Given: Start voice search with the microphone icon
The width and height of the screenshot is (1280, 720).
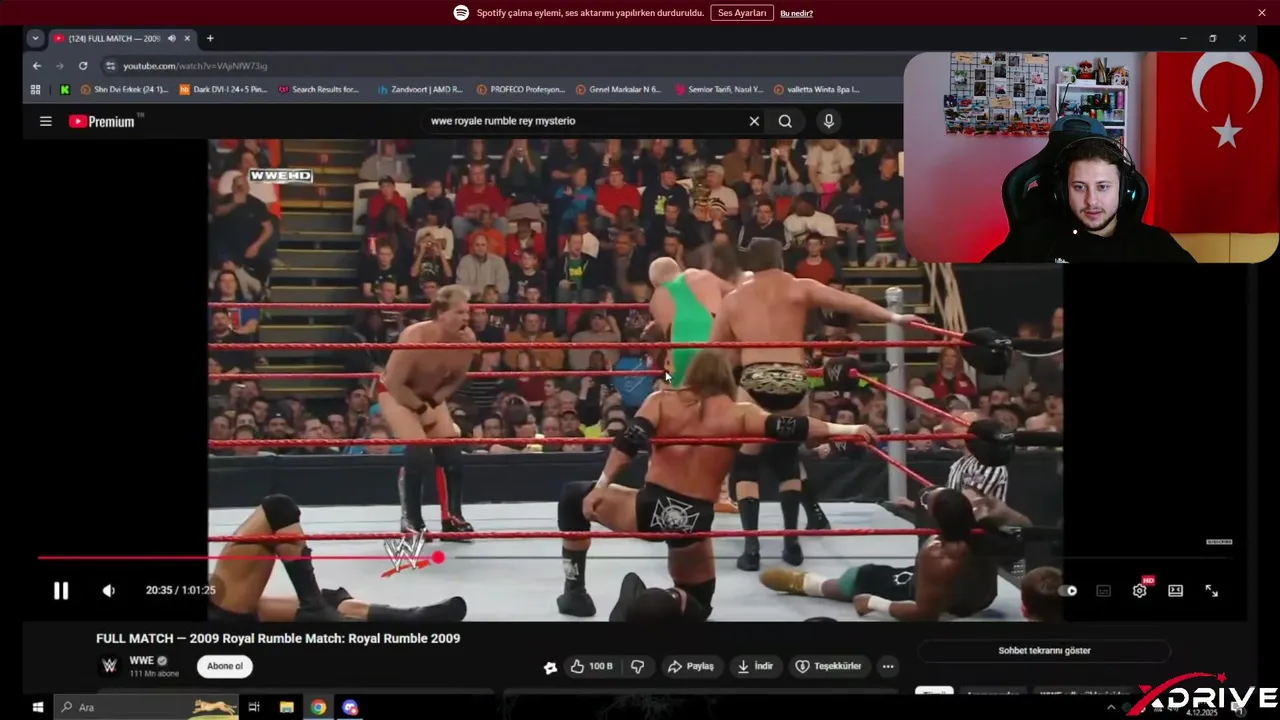Looking at the screenshot, I should coord(828,121).
